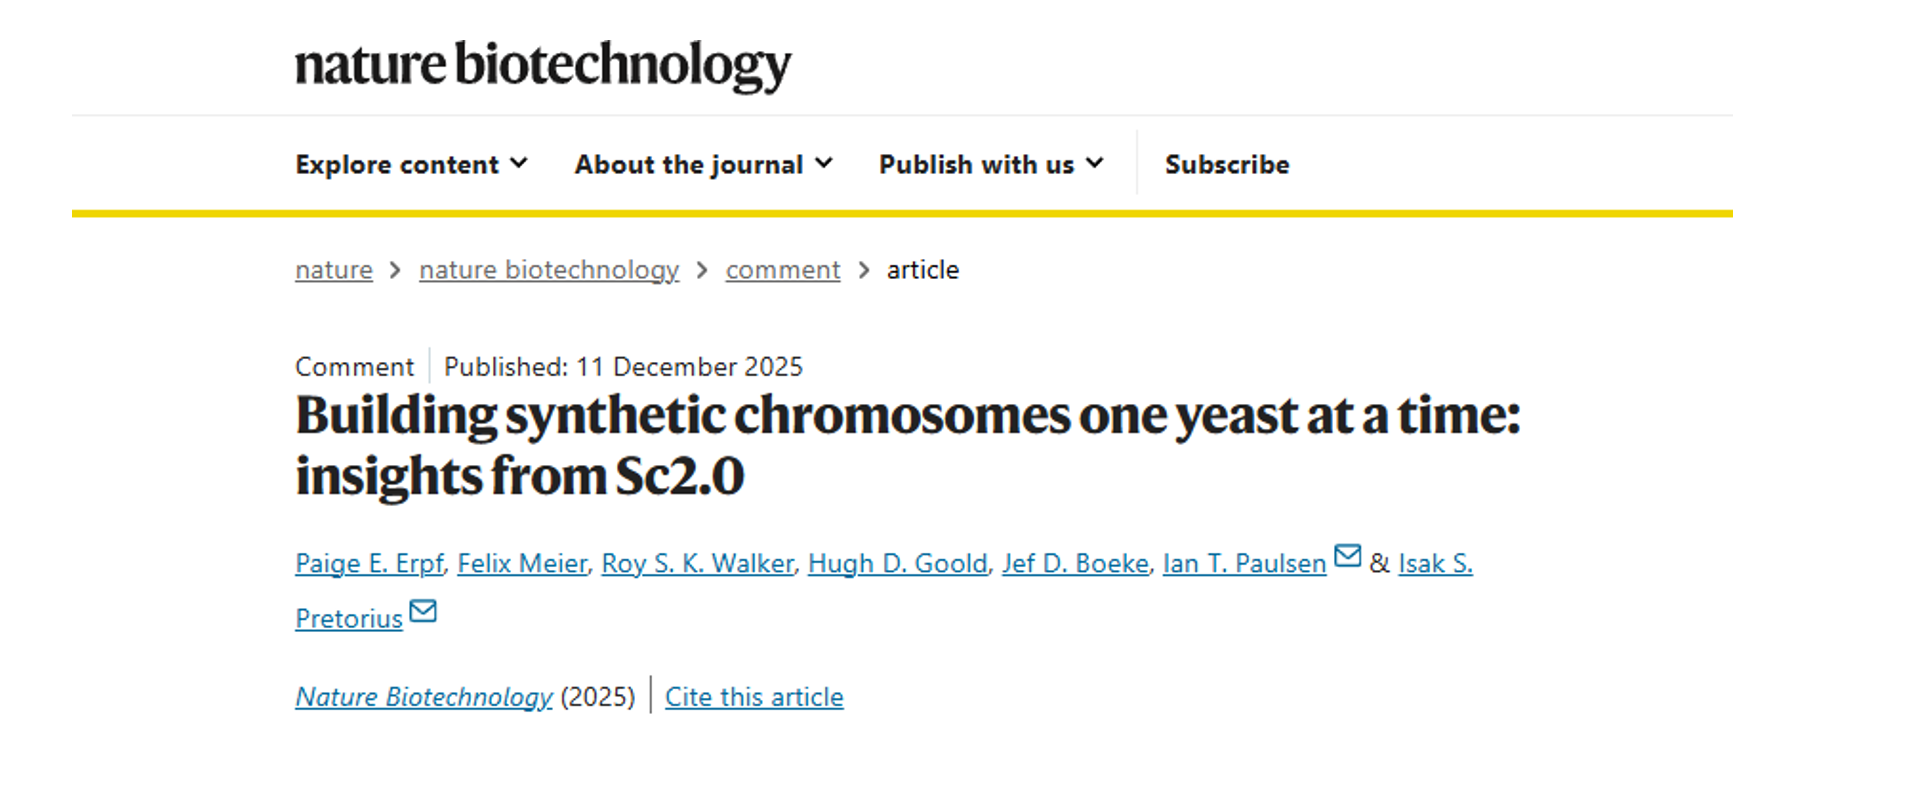Click email envelope icon beside Ian T. Paulsen
Image resolution: width=1907 pixels, height=800 pixels.
tap(1348, 556)
